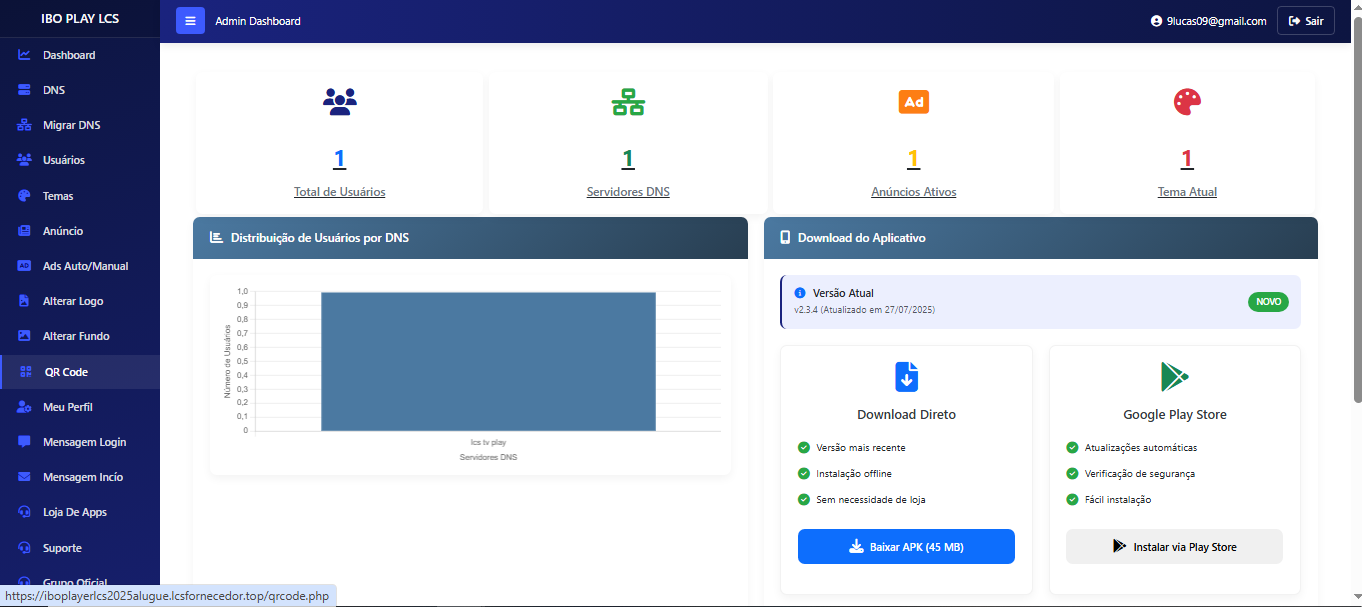
Task: Log out using the Sair button
Action: pyautogui.click(x=1305, y=21)
